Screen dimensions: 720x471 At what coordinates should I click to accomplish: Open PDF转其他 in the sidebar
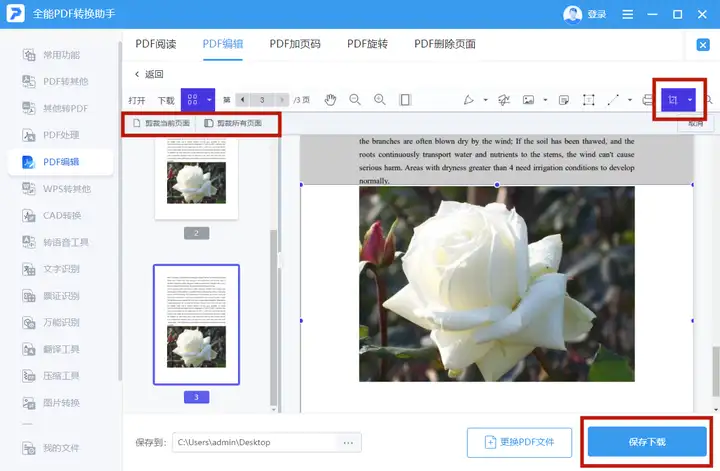pos(61,81)
